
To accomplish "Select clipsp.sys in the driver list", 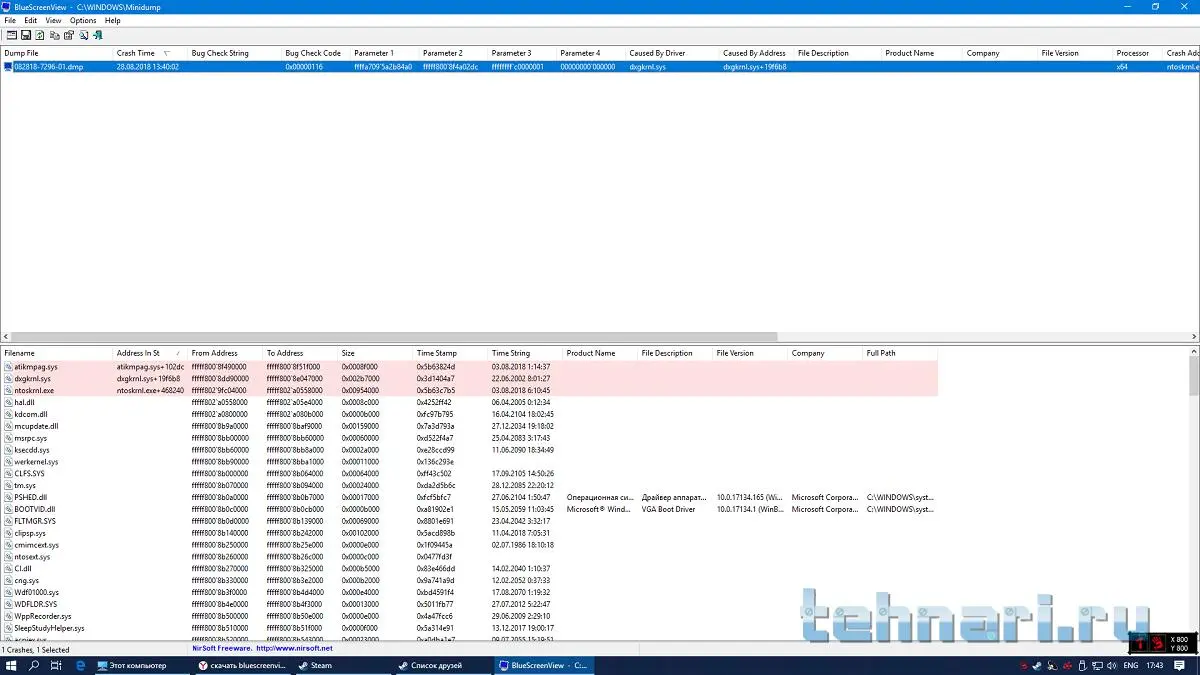I will [x=30, y=533].
